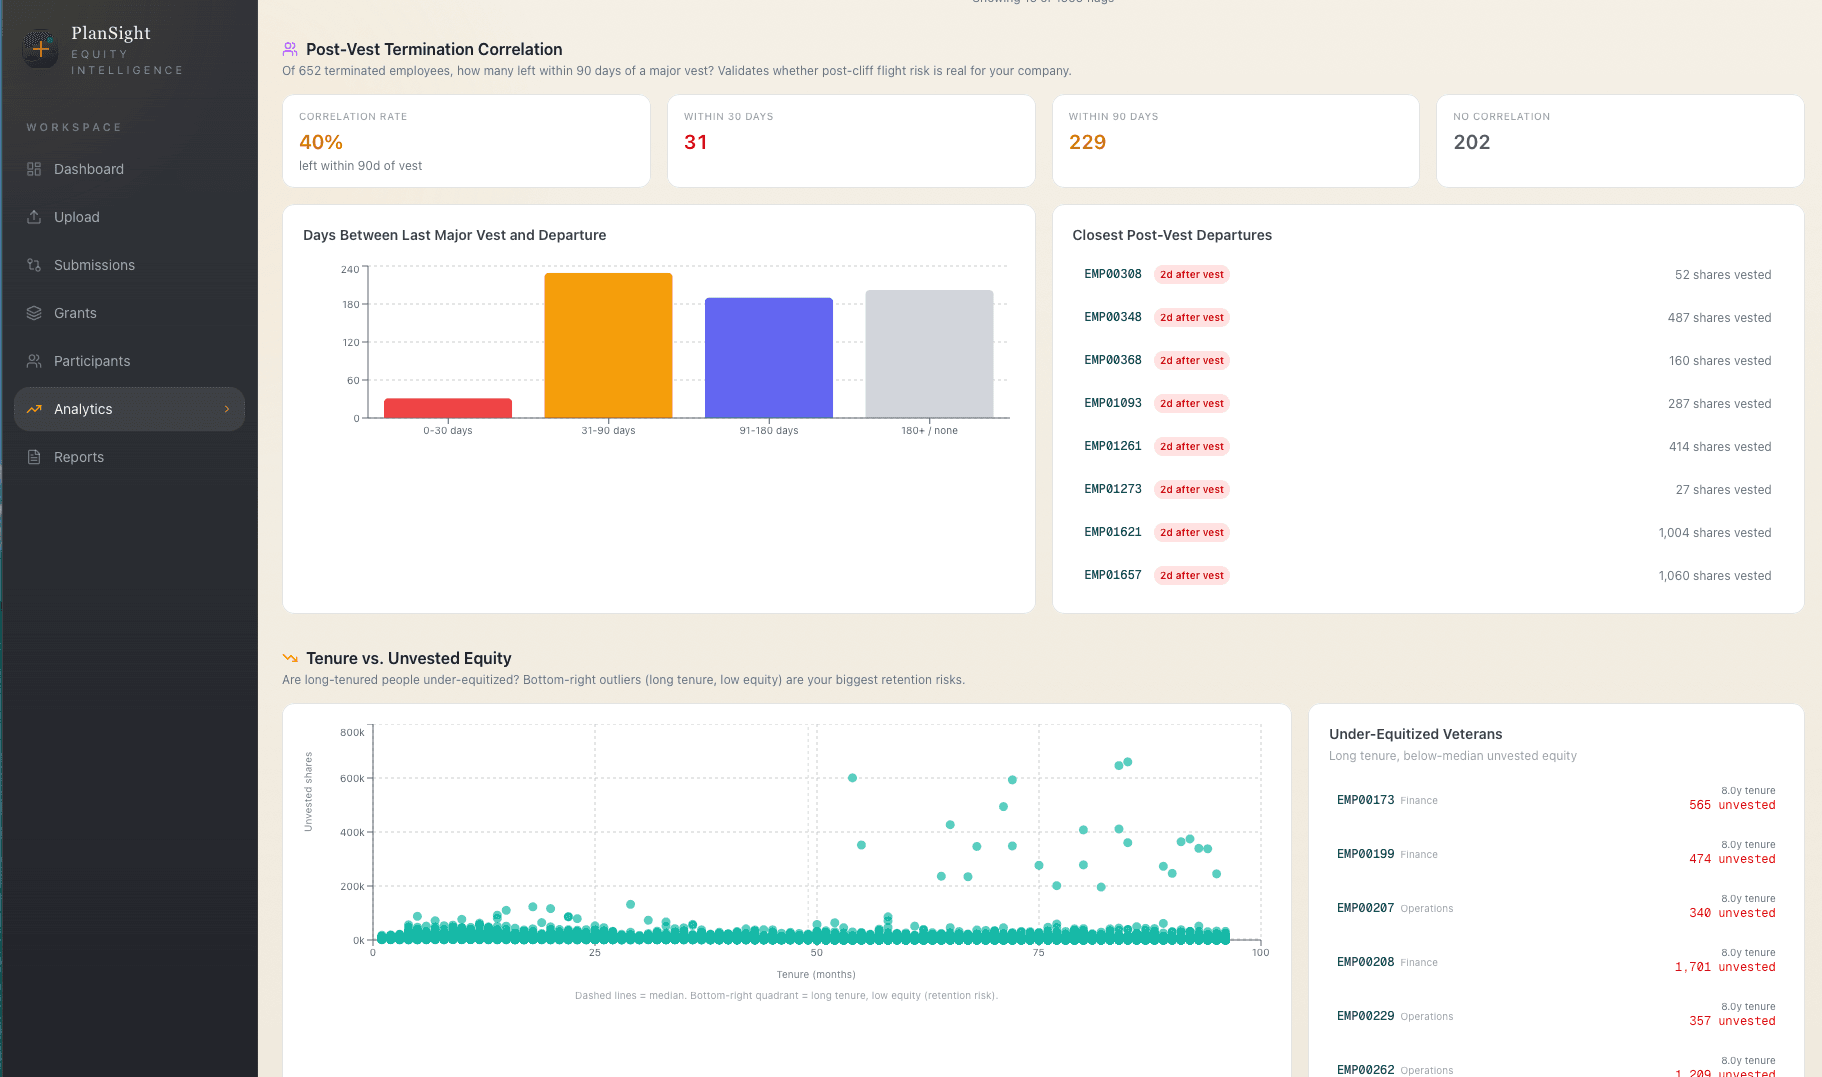The image size is (1822, 1077).
Task: Click the Tenure vs. Unvested Equity zigzag icon
Action: [x=291, y=658]
